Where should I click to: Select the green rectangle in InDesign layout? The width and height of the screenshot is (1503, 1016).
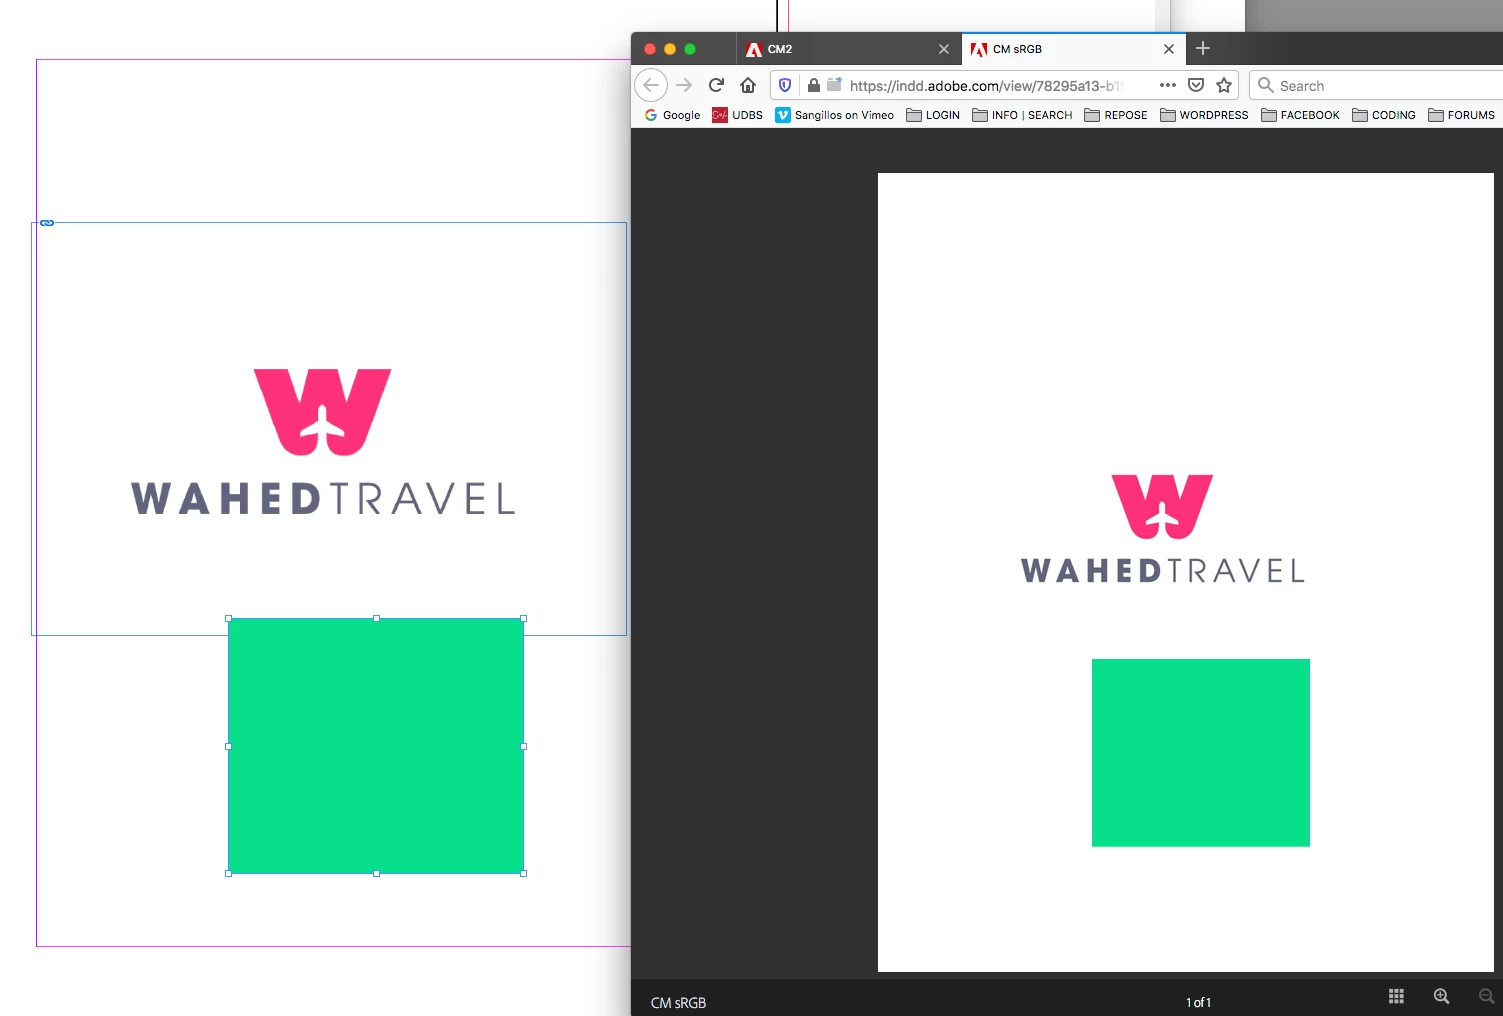pyautogui.click(x=376, y=746)
